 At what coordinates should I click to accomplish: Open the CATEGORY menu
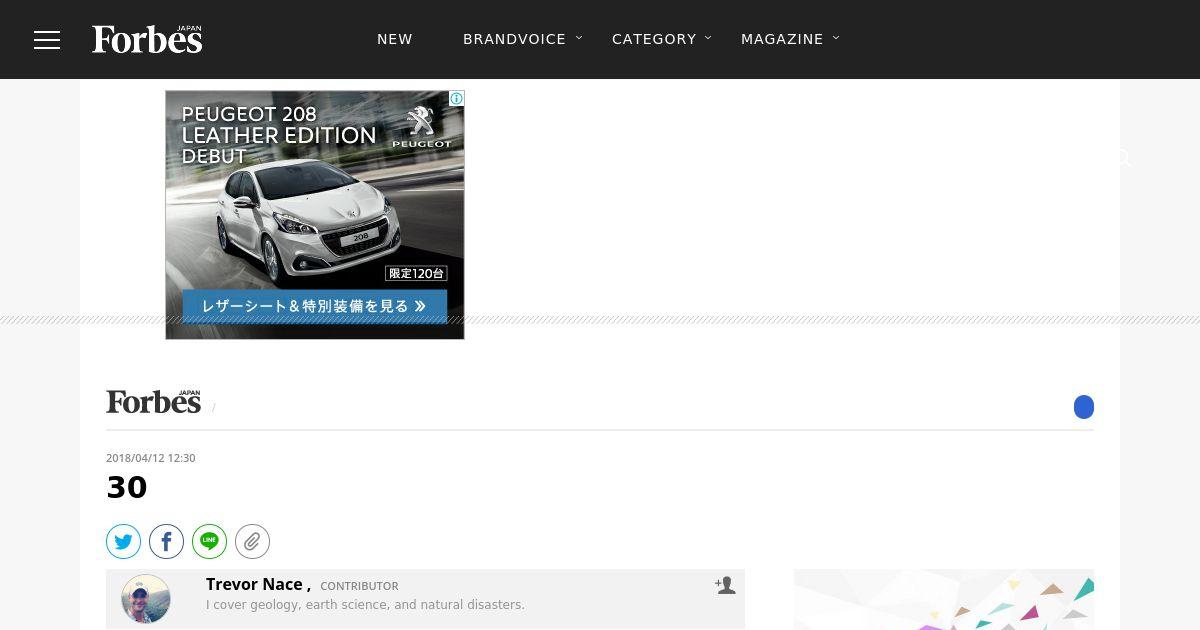[654, 39]
